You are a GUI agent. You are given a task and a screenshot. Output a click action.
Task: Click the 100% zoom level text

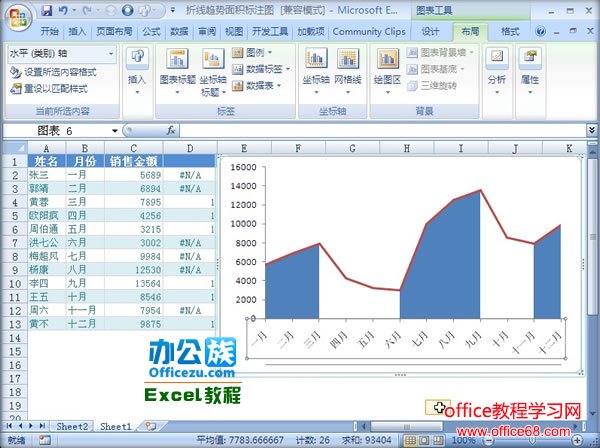[x=463, y=440]
